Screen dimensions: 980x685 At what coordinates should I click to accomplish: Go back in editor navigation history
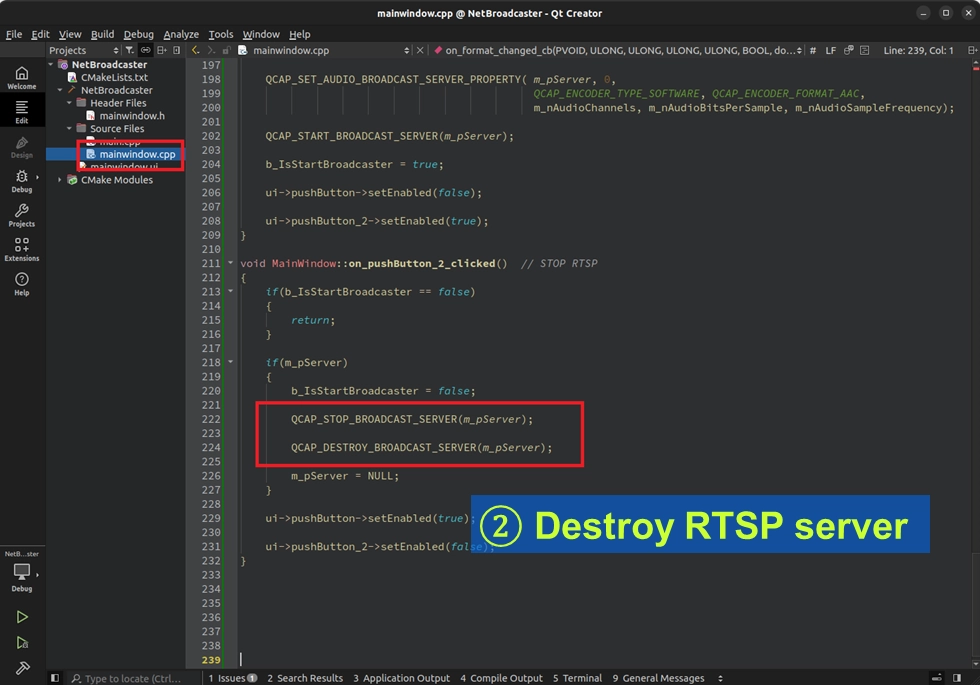point(196,50)
